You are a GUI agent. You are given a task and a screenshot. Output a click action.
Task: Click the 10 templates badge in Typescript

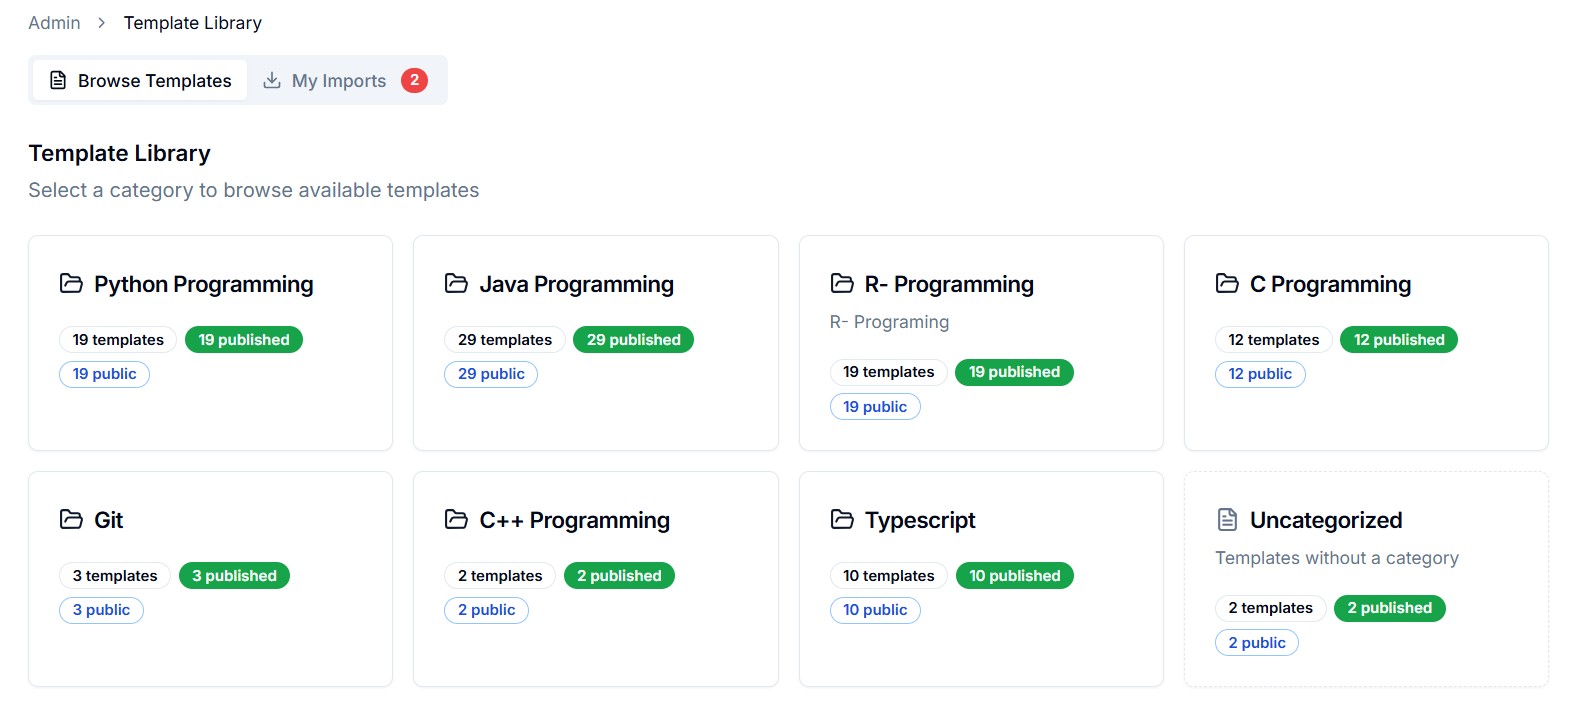[888, 576]
